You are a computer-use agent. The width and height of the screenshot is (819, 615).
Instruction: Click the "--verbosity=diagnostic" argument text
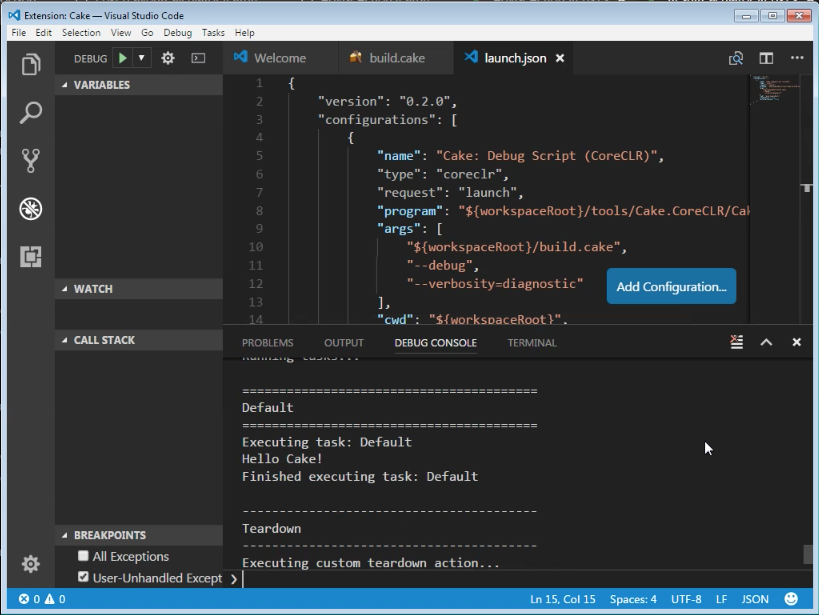(495, 284)
